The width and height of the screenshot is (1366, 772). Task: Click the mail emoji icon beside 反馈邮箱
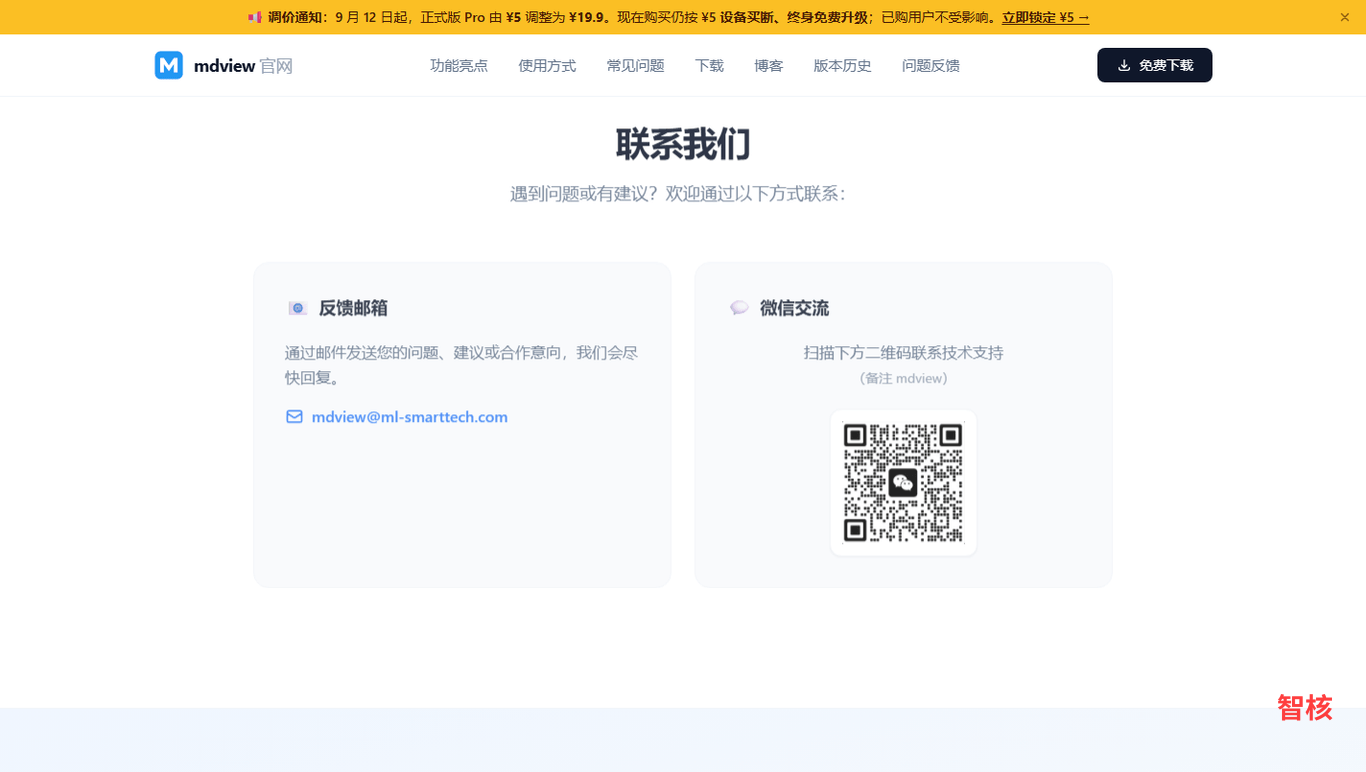click(x=297, y=308)
